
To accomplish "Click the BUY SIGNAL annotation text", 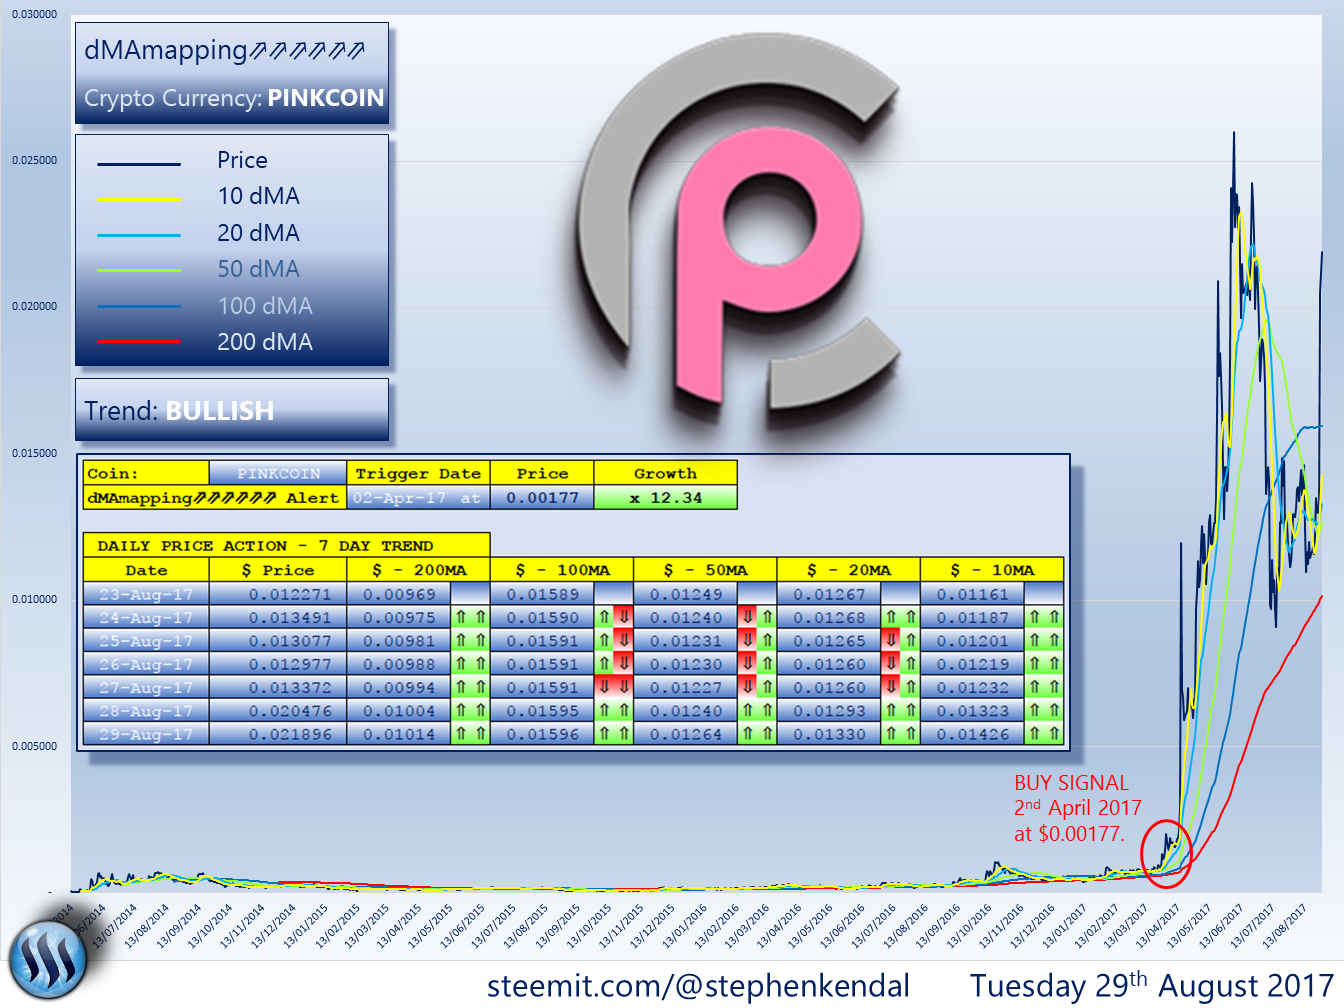I will point(1077,808).
